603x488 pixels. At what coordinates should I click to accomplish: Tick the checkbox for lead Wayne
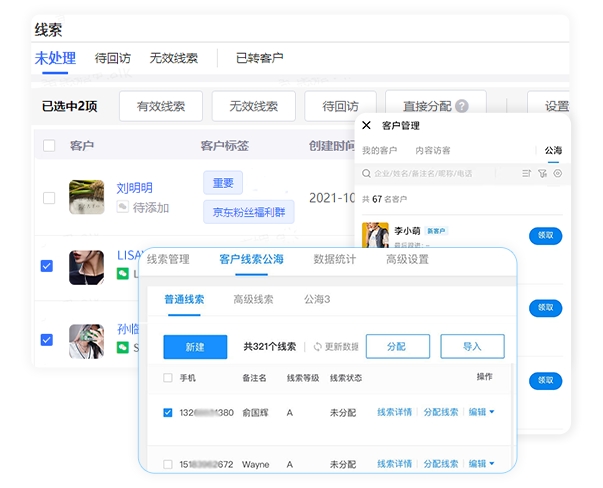[167, 464]
